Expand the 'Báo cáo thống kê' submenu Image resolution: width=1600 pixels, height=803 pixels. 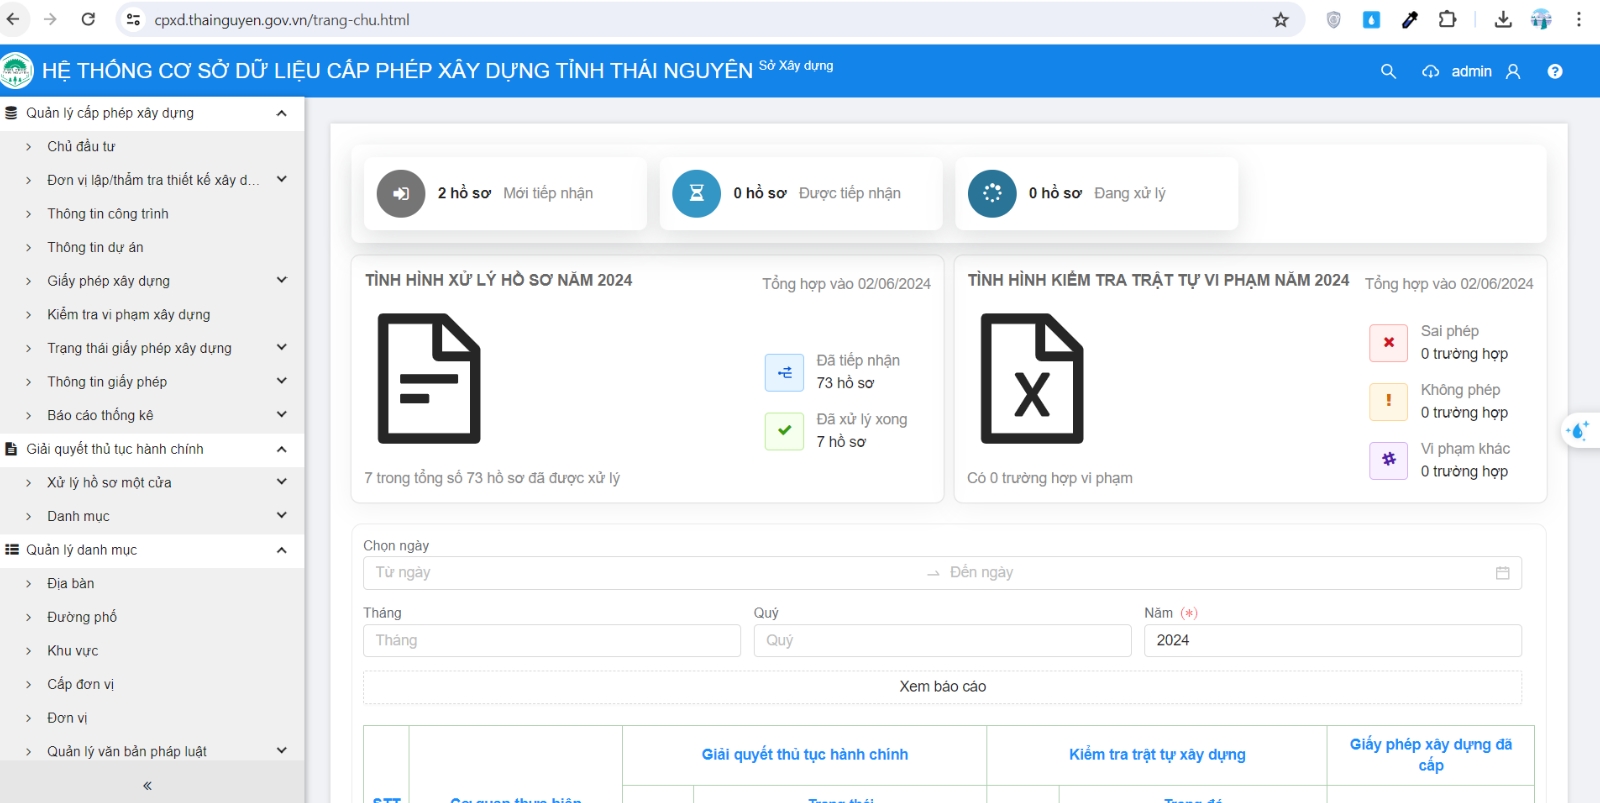282,414
